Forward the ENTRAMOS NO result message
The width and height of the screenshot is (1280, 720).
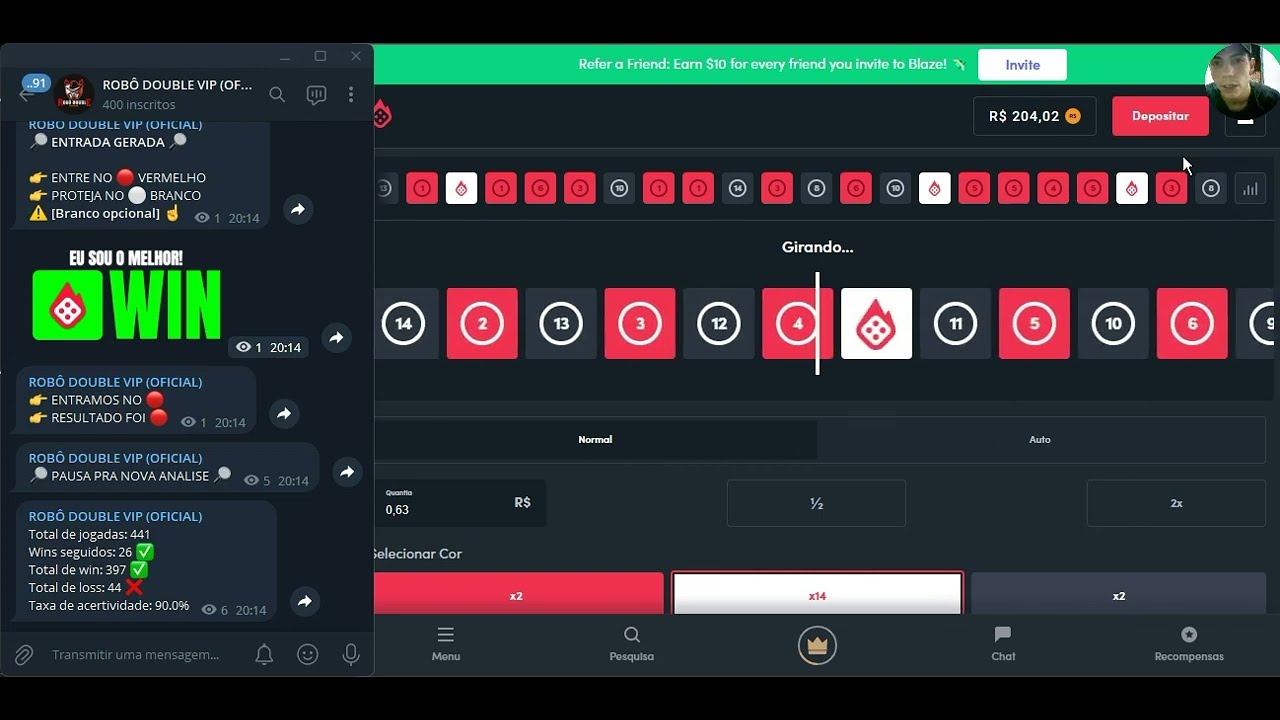tap(284, 413)
